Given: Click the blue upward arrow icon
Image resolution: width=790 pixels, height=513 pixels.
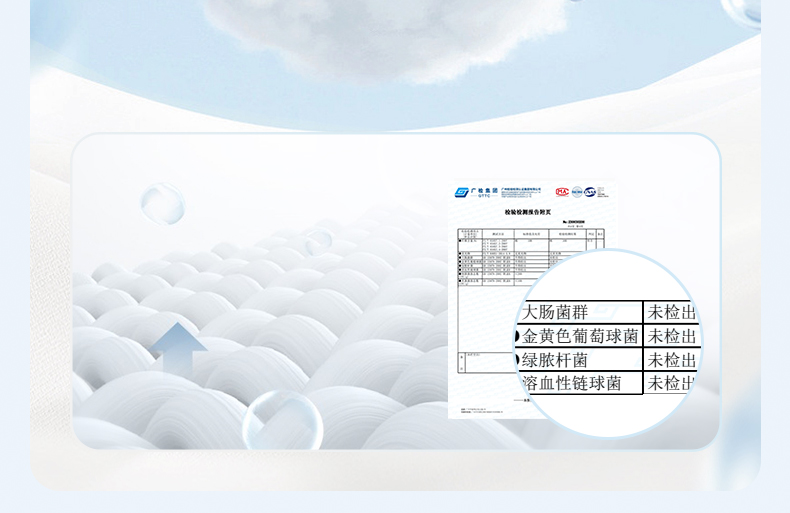Looking at the screenshot, I should point(177,348).
